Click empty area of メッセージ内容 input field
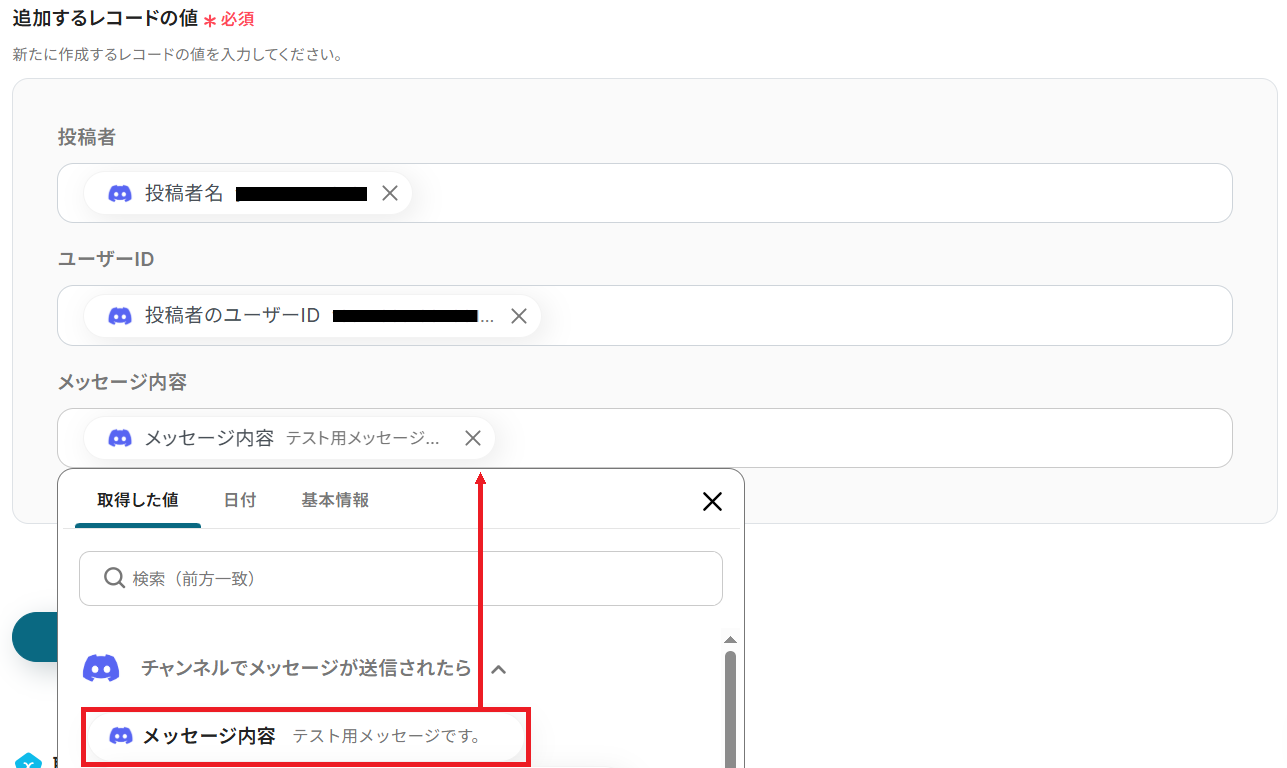This screenshot has width=1287, height=768. [x=860, y=438]
